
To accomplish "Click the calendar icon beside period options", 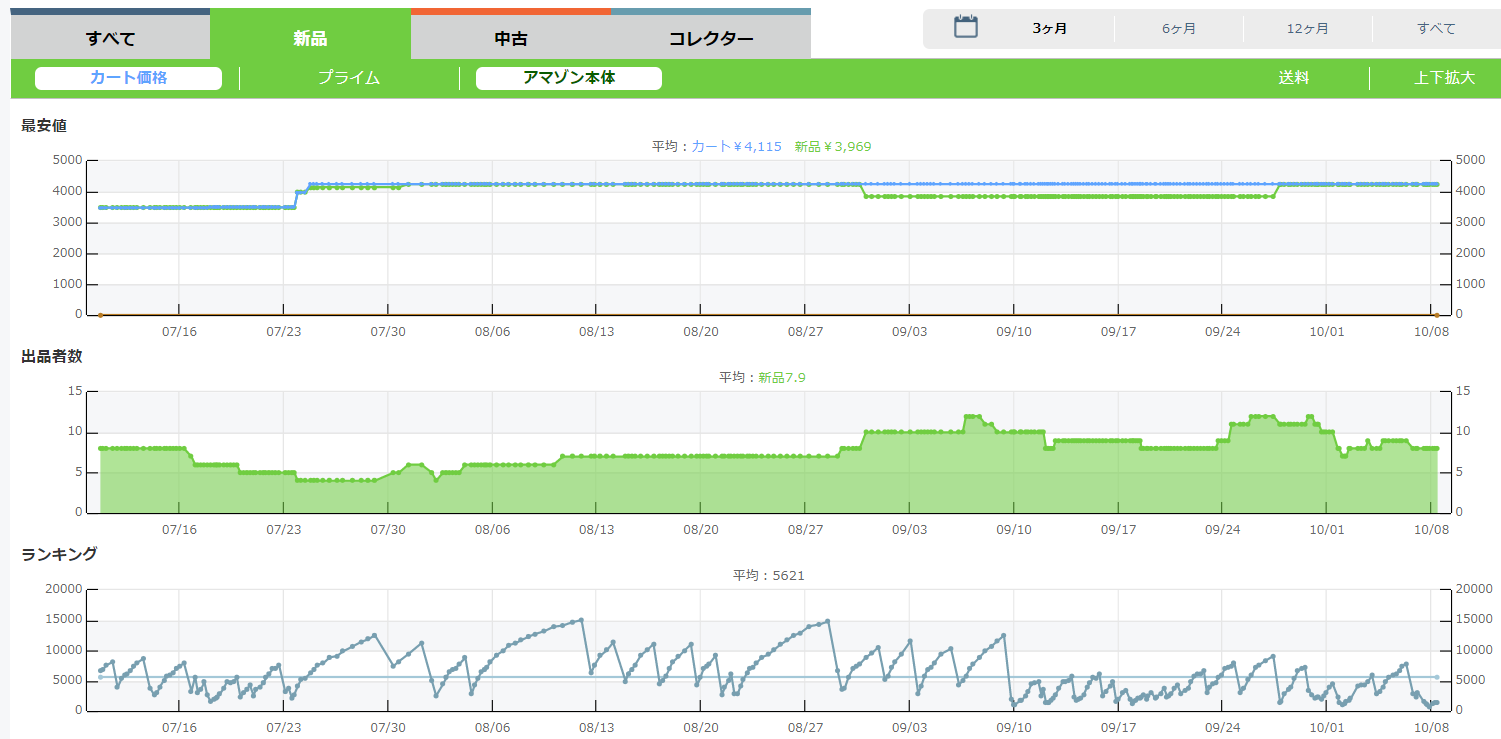I will [x=965, y=27].
